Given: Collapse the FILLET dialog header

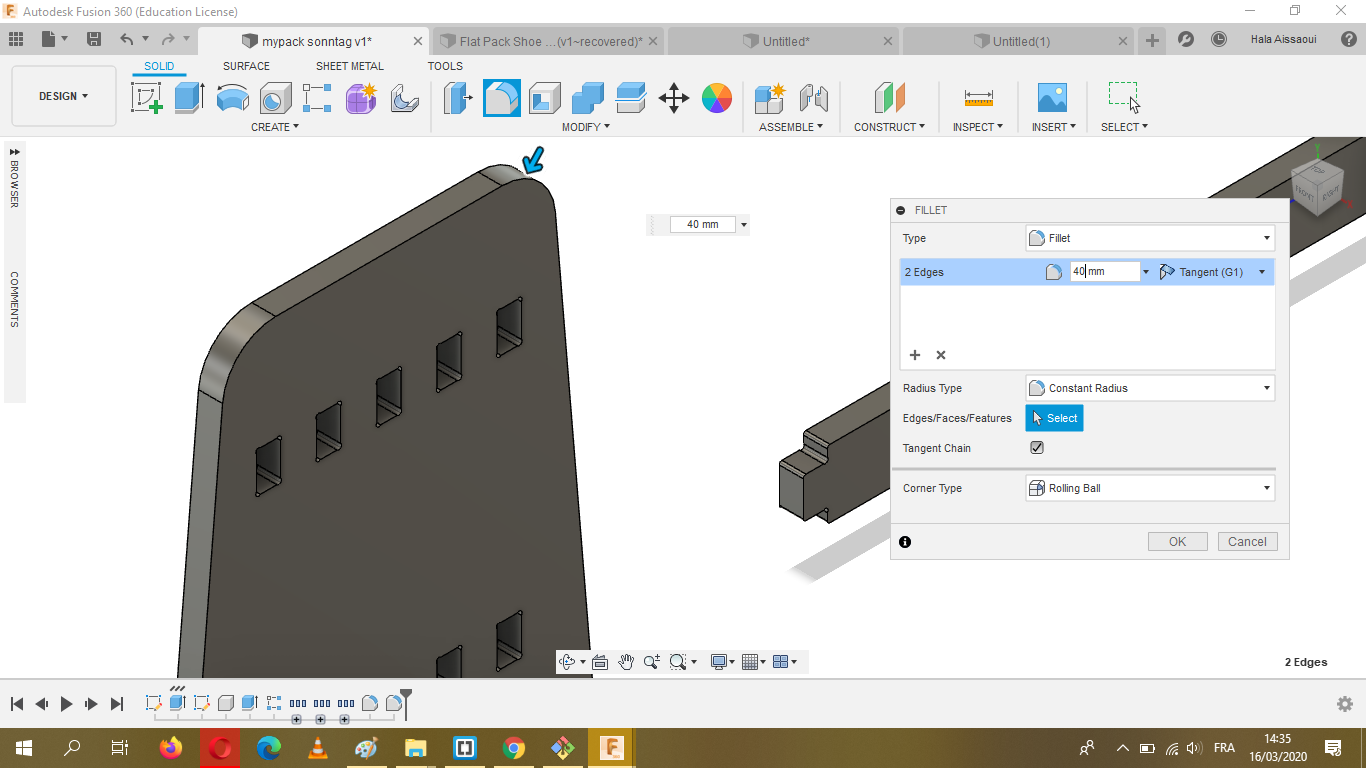Looking at the screenshot, I should (x=901, y=211).
